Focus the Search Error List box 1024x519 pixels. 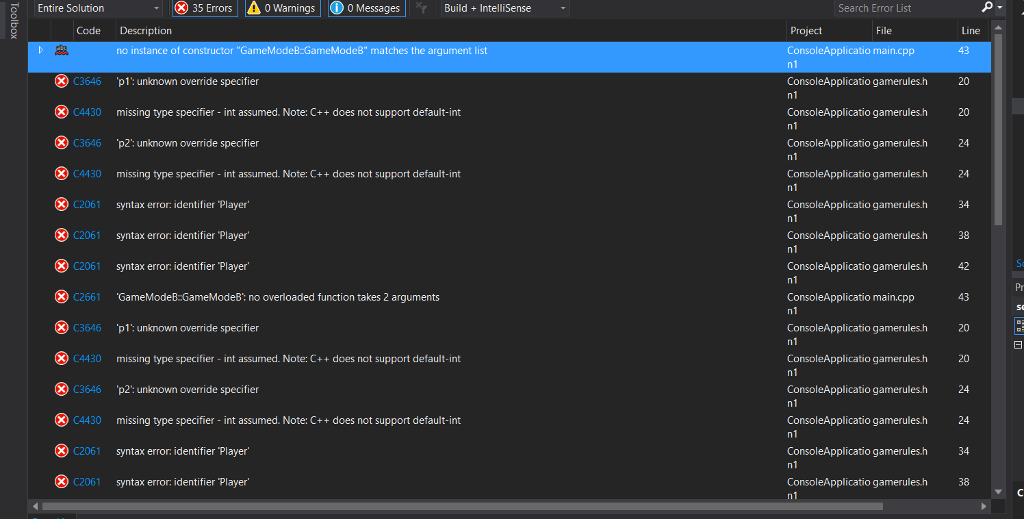906,8
